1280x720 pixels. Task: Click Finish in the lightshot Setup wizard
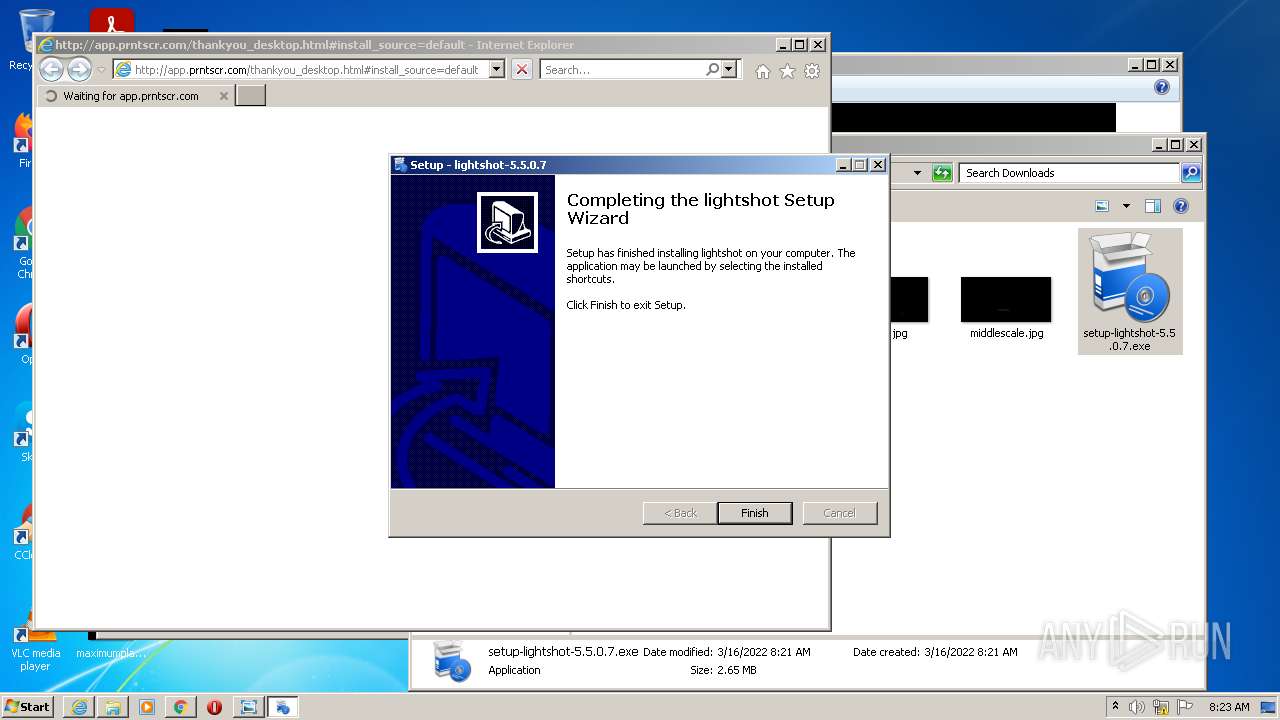(755, 513)
